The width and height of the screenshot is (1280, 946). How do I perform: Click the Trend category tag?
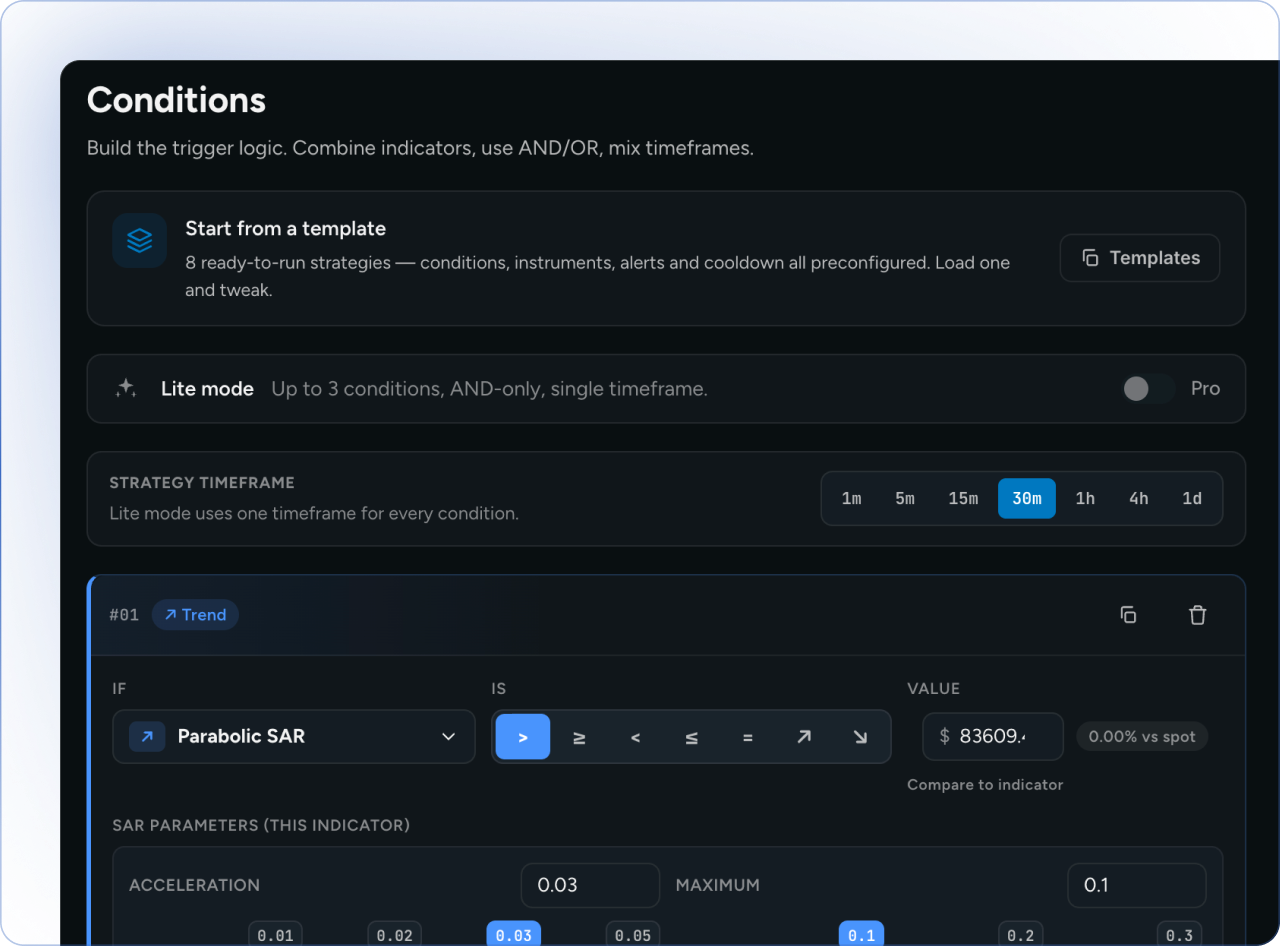(195, 615)
